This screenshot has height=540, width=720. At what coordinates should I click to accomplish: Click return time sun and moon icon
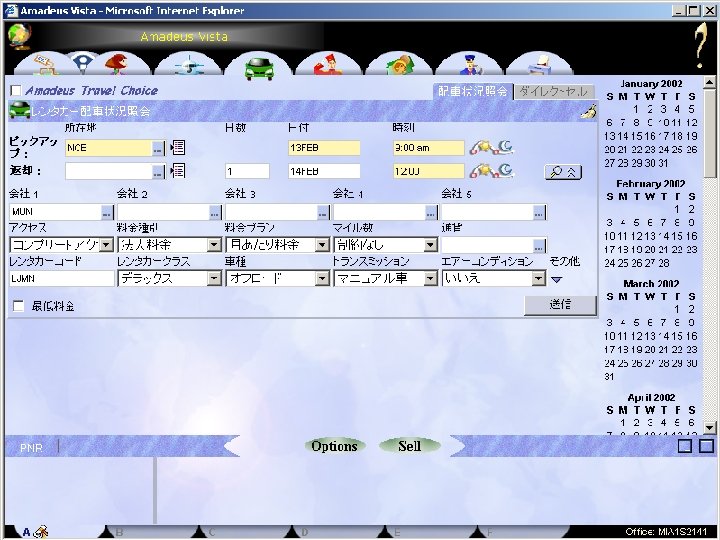pos(491,171)
